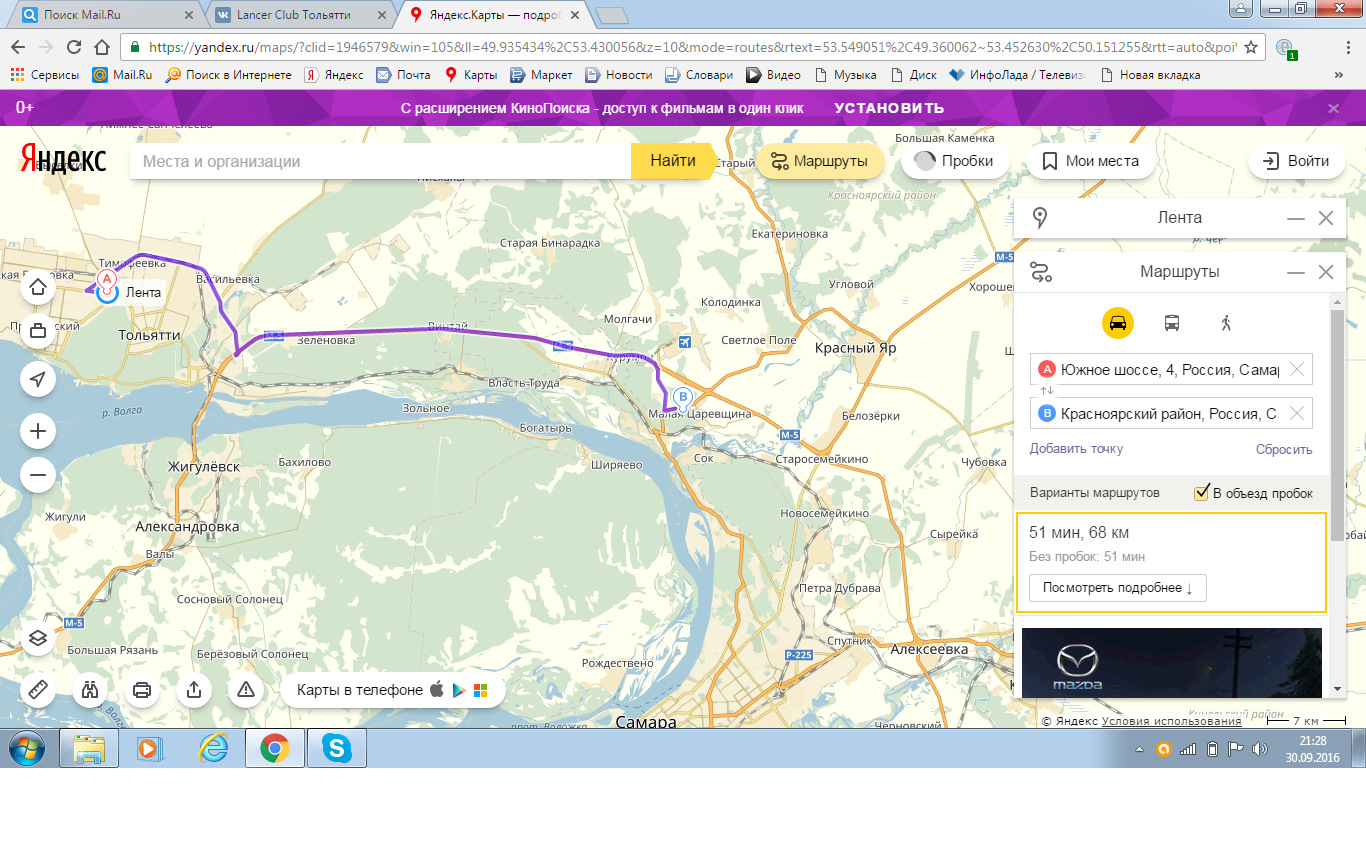The width and height of the screenshot is (1366, 844).
Task: Open the Маршруты routes button
Action: coord(819,161)
